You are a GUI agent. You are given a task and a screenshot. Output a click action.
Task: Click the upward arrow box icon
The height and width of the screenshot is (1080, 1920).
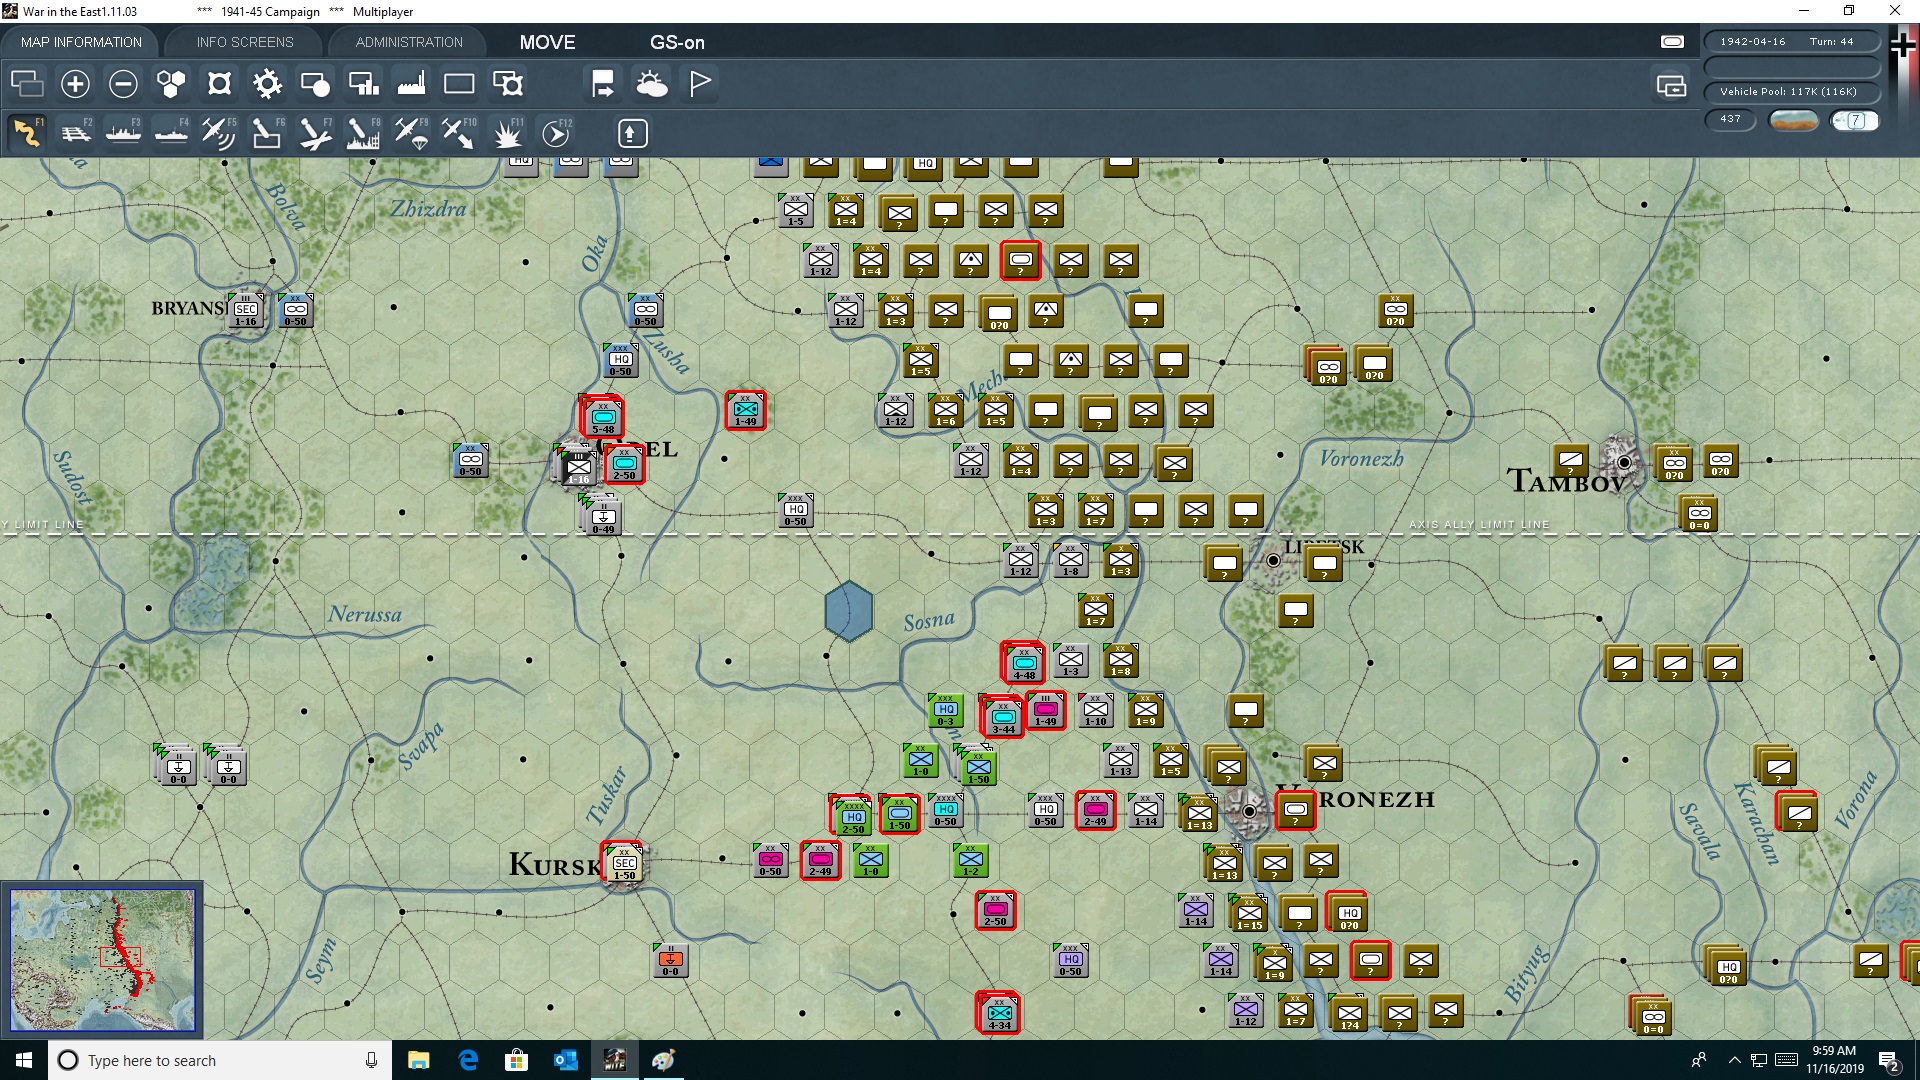click(632, 133)
